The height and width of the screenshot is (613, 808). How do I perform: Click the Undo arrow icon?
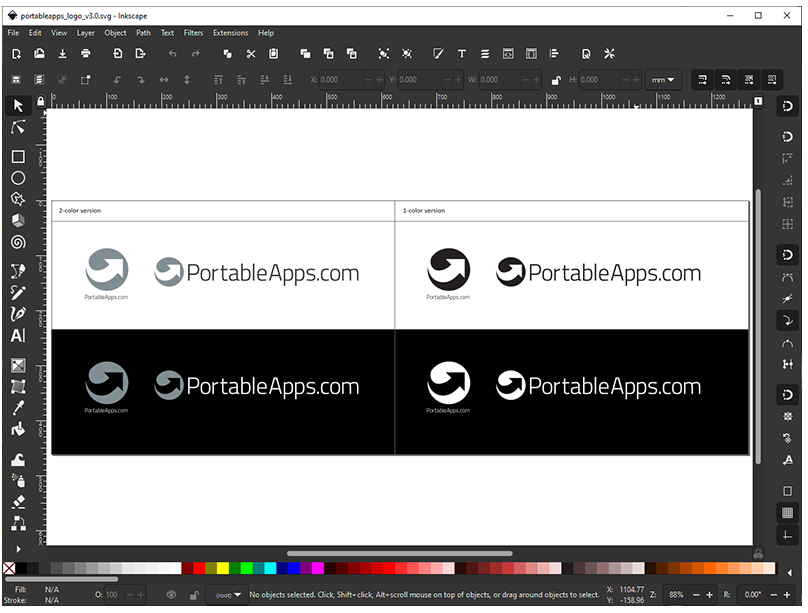pos(173,54)
